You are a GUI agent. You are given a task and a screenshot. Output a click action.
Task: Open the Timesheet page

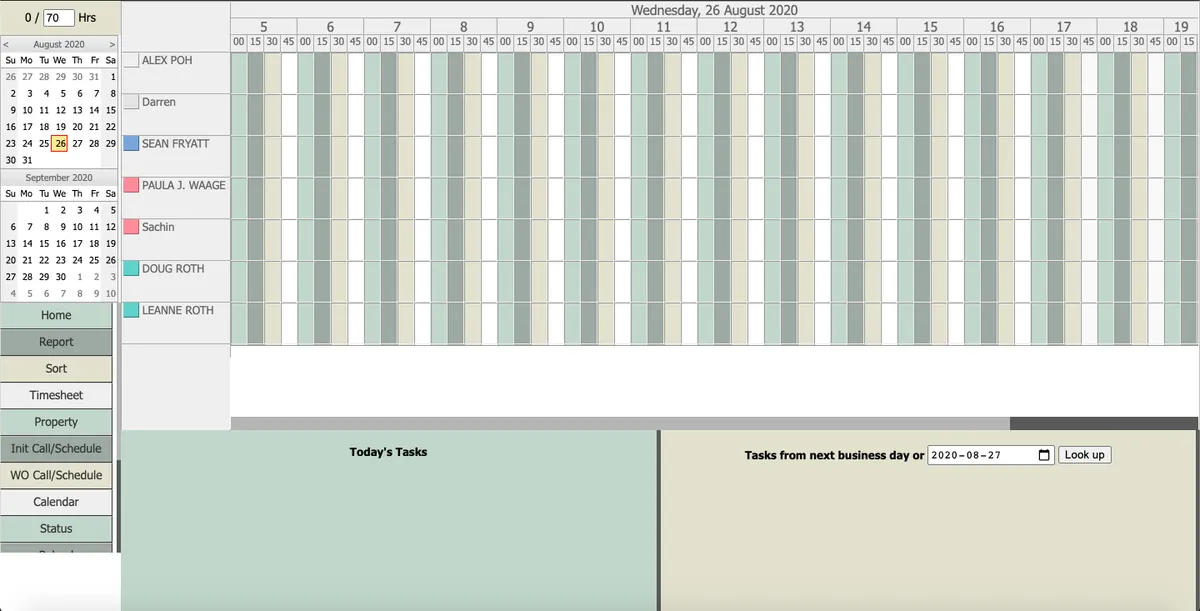coord(56,395)
